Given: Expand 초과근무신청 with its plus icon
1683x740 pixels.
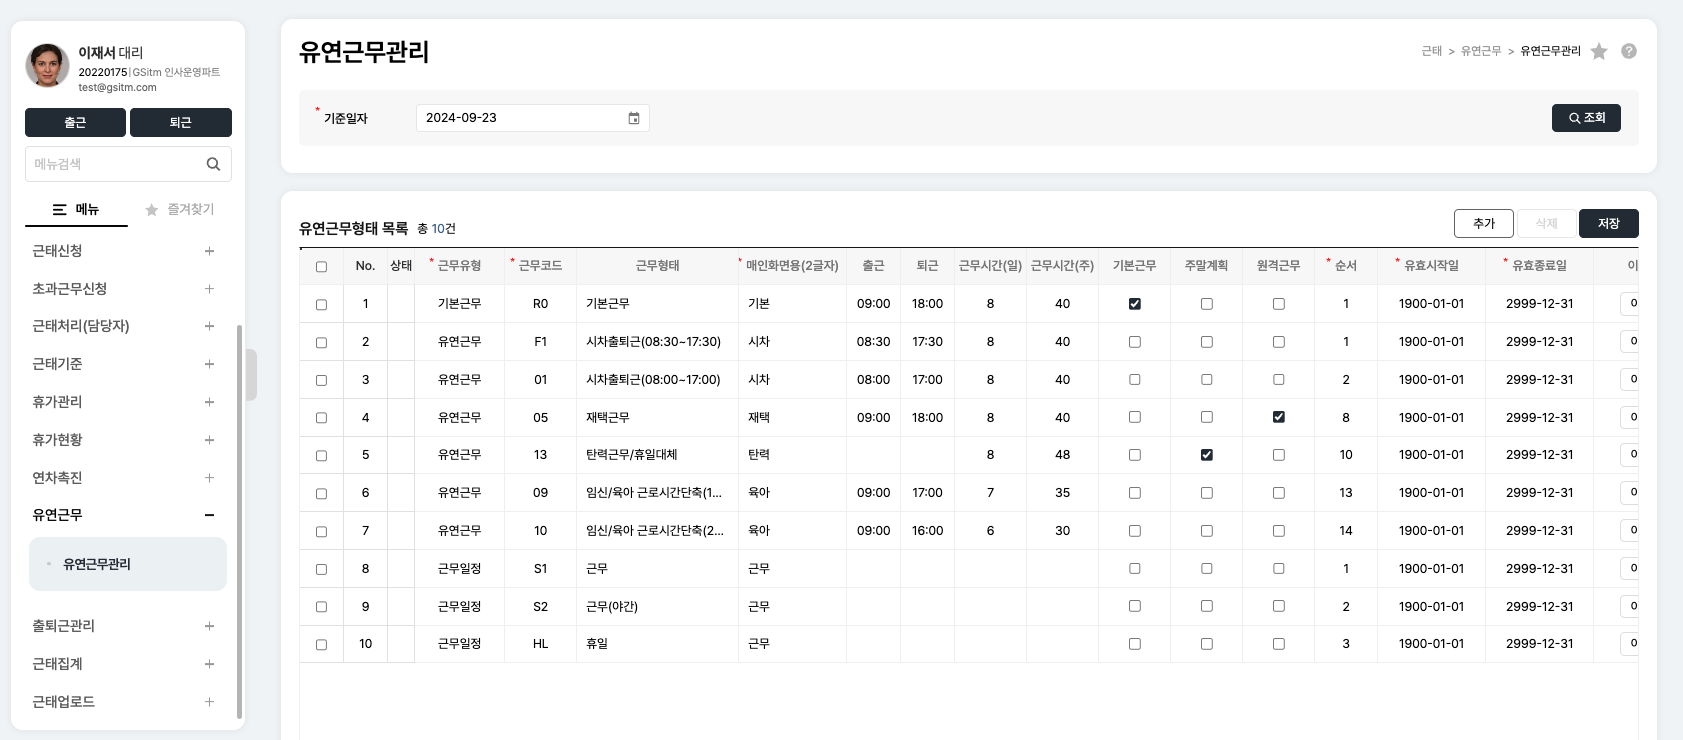Looking at the screenshot, I should [x=209, y=289].
